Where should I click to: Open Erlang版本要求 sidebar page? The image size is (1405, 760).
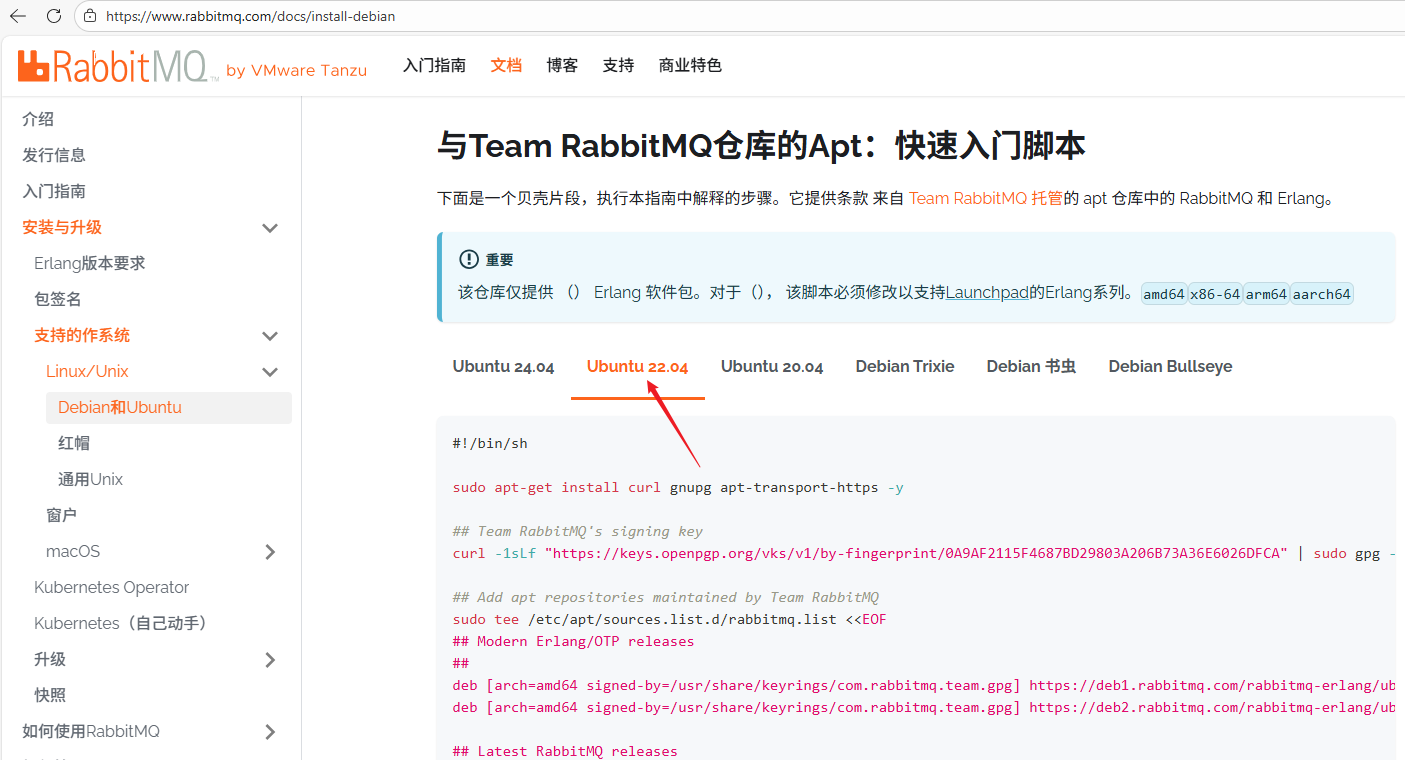pyautogui.click(x=90, y=263)
